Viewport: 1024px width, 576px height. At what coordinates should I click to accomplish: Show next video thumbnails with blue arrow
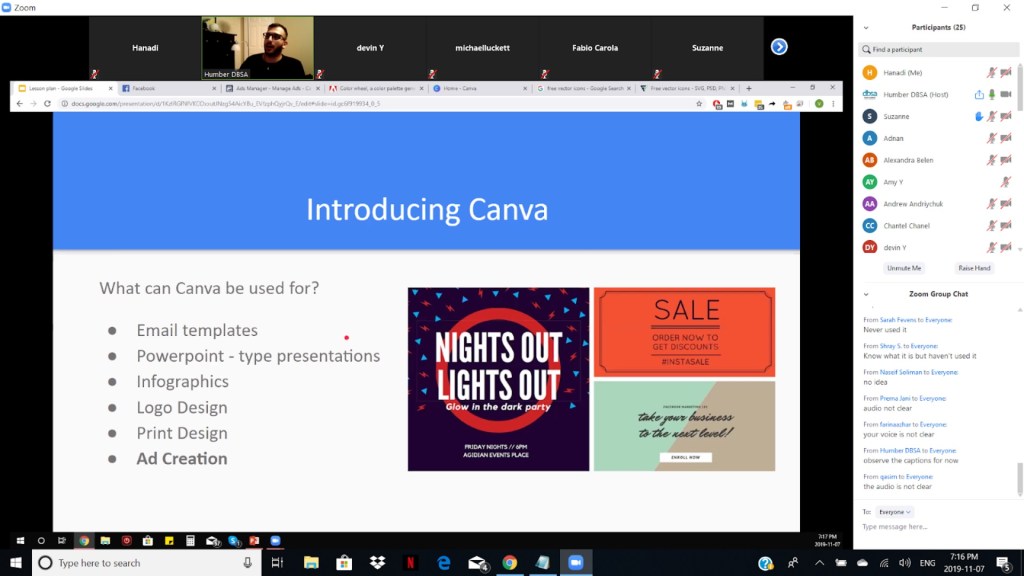[779, 47]
